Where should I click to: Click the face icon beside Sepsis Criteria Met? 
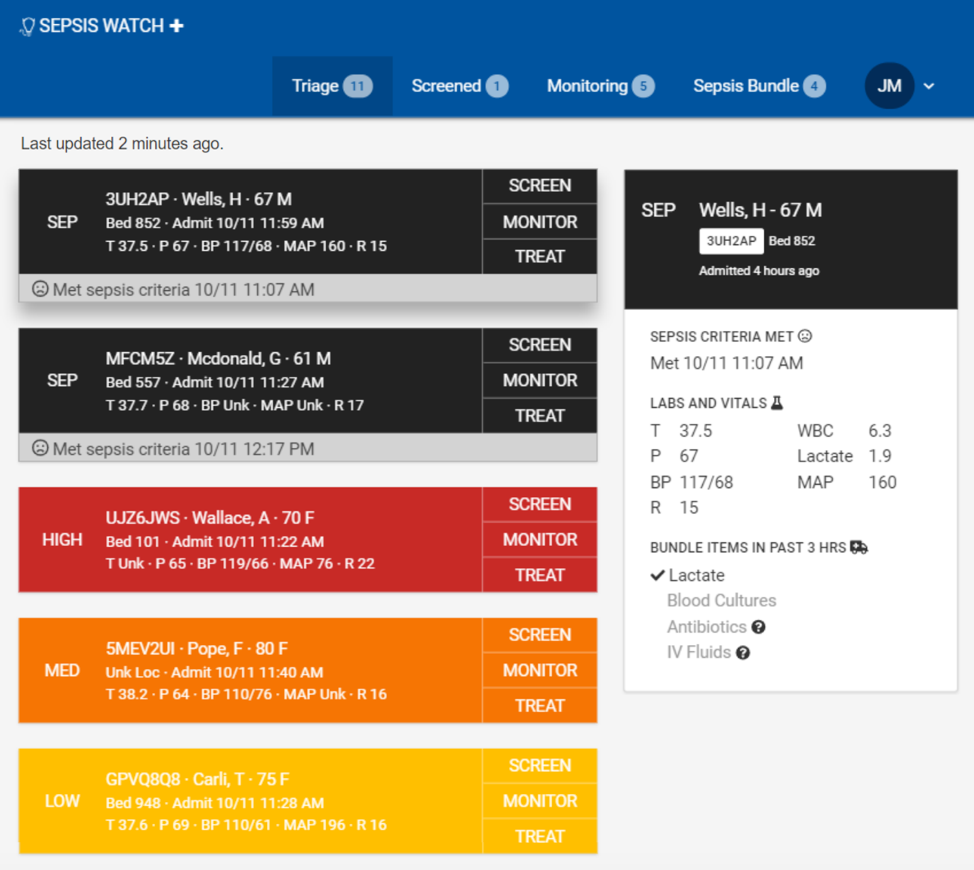[805, 337]
